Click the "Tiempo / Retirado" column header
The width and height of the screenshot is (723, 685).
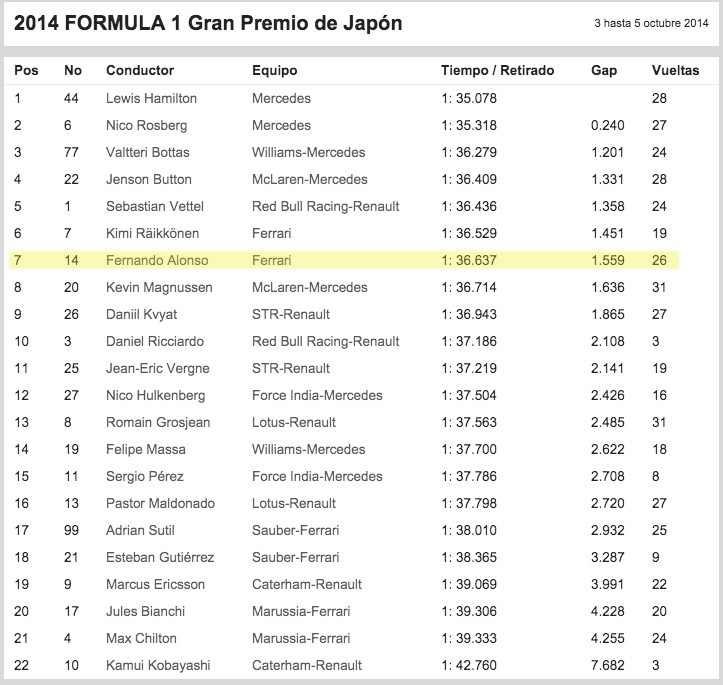pyautogui.click(x=497, y=71)
